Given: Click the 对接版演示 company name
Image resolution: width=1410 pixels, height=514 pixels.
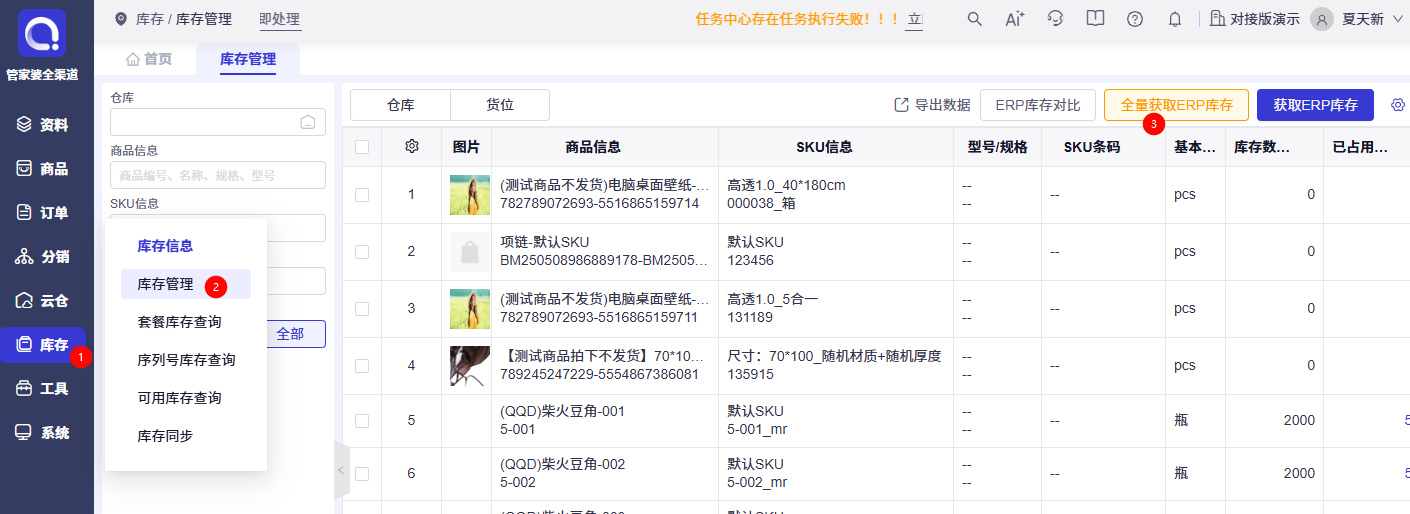Looking at the screenshot, I should point(1265,19).
